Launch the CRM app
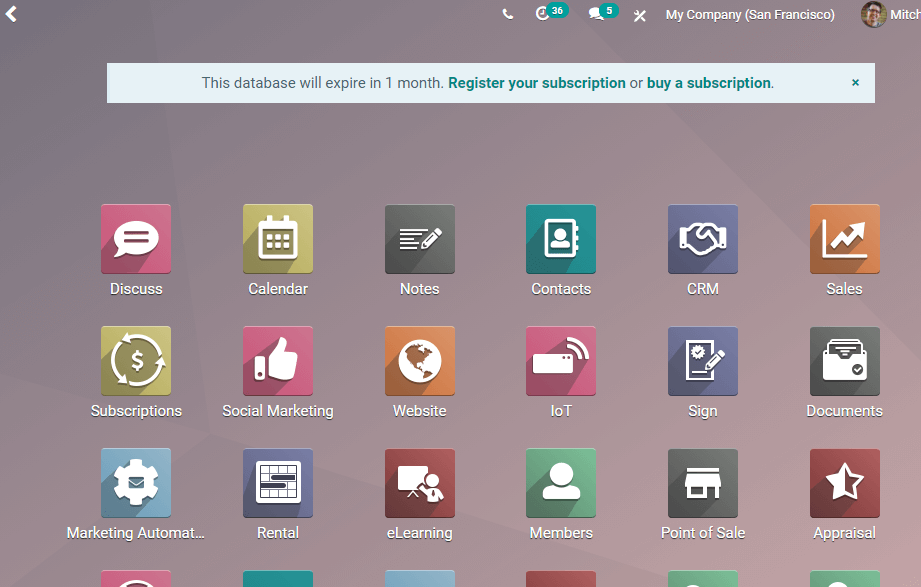This screenshot has width=921, height=587. click(x=702, y=239)
